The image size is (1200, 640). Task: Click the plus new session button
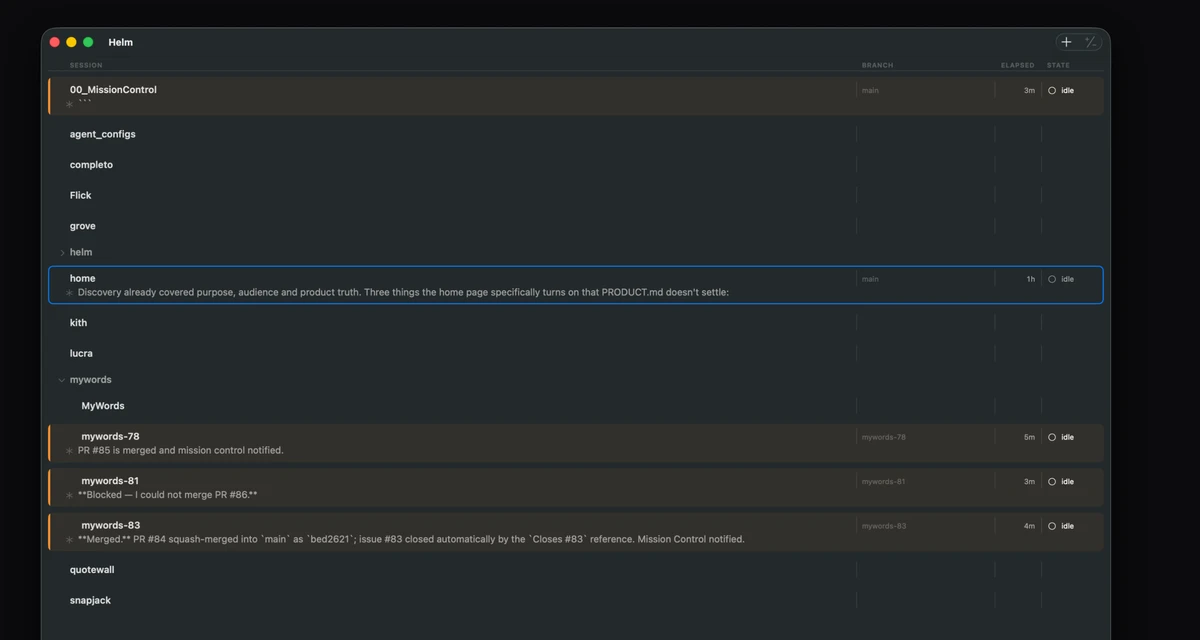click(1066, 42)
